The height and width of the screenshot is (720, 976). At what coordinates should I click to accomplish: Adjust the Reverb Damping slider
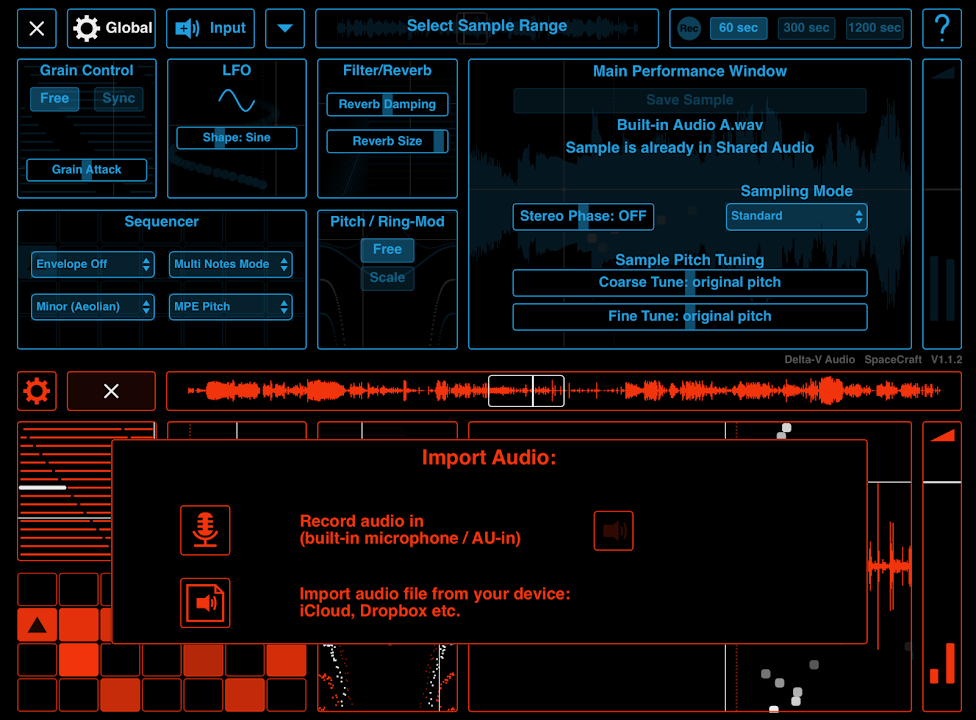(387, 104)
